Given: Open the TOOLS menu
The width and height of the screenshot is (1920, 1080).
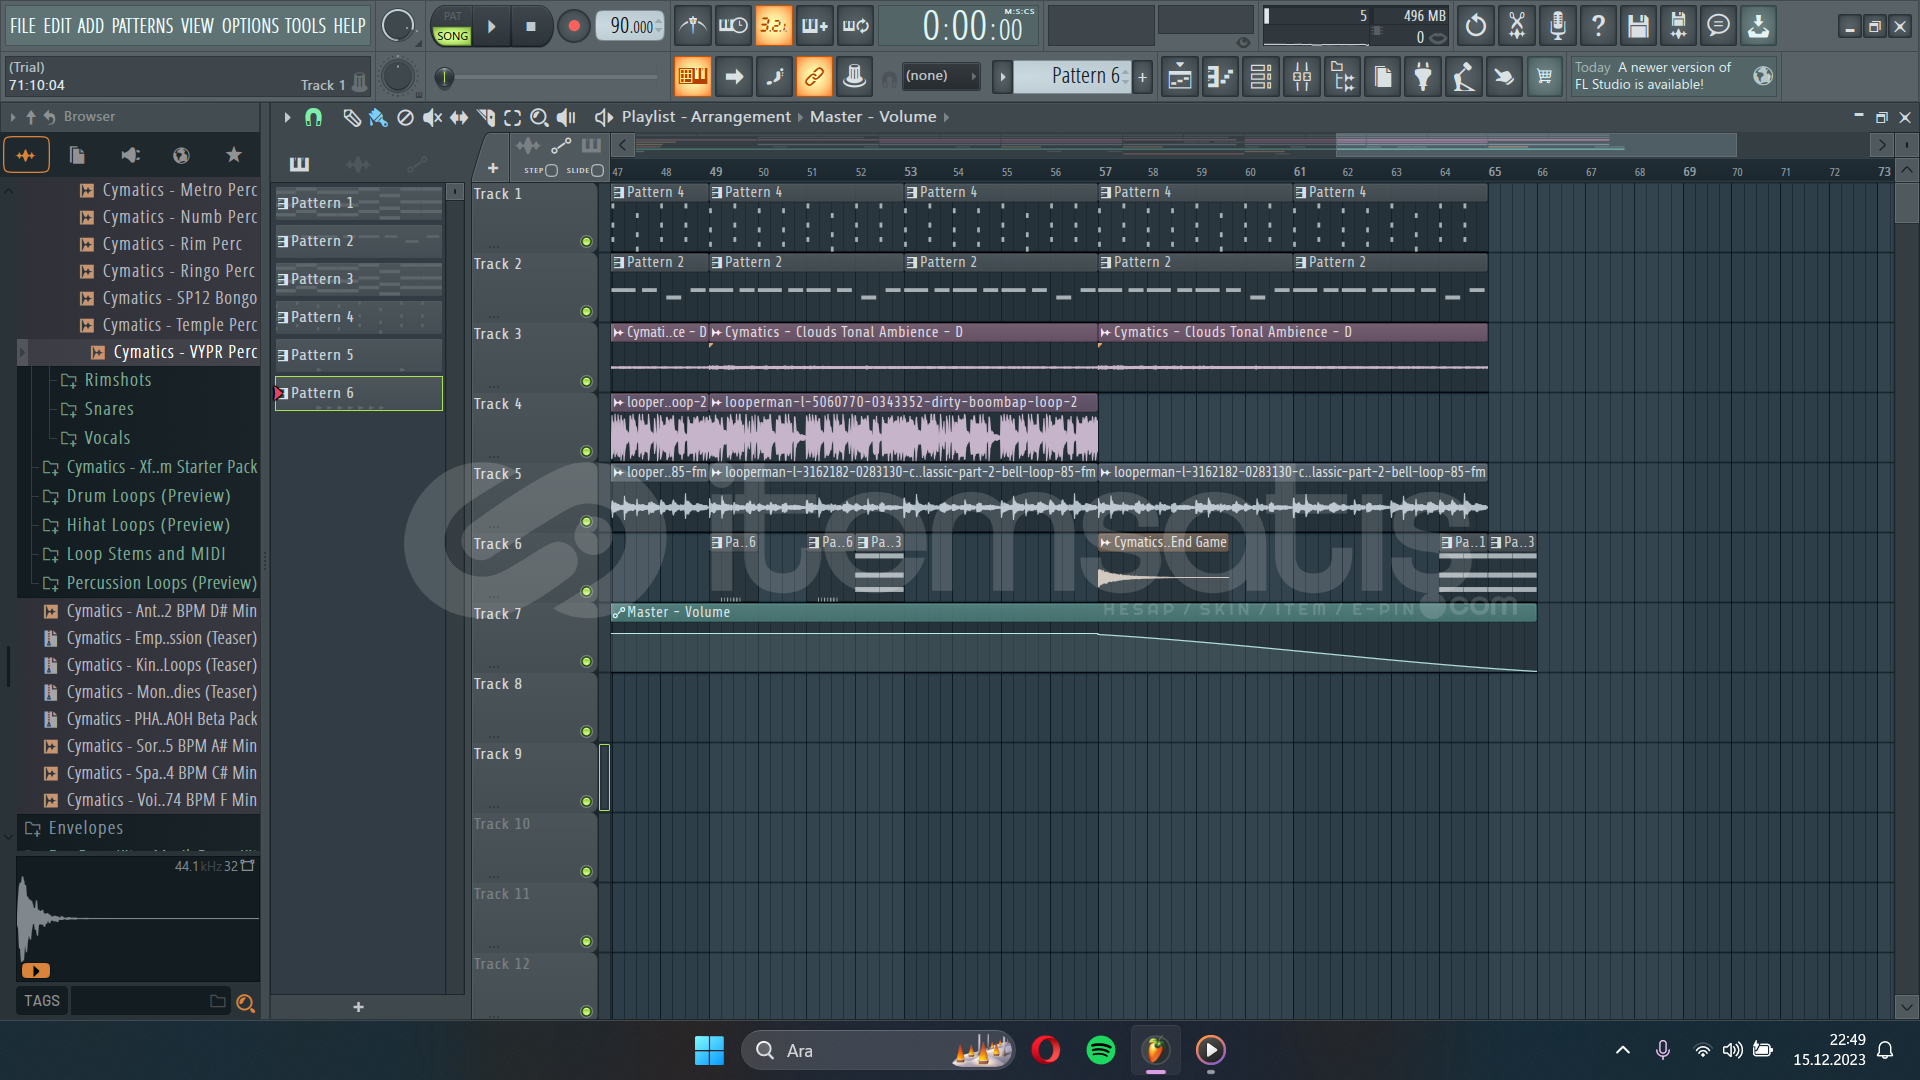Looking at the screenshot, I should [305, 26].
